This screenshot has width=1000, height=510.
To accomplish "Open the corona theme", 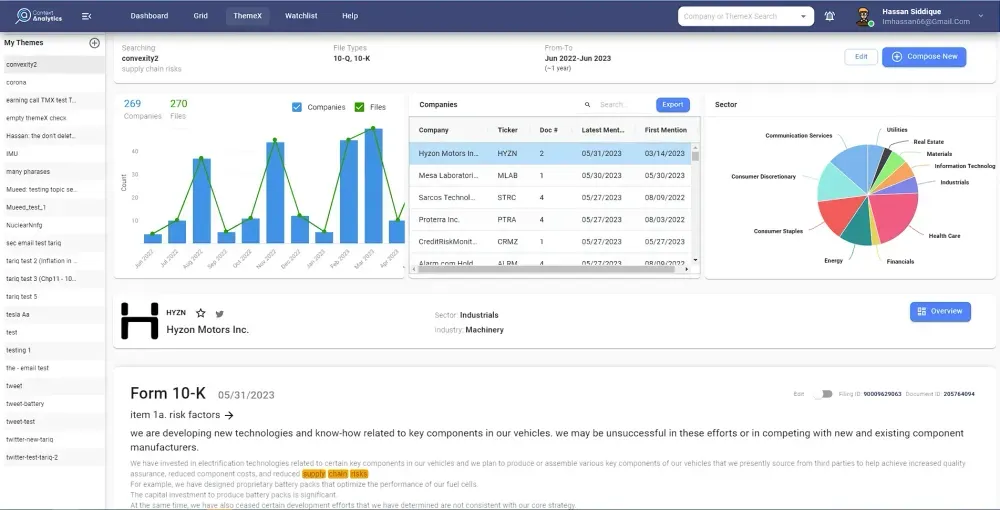I will pyautogui.click(x=54, y=82).
